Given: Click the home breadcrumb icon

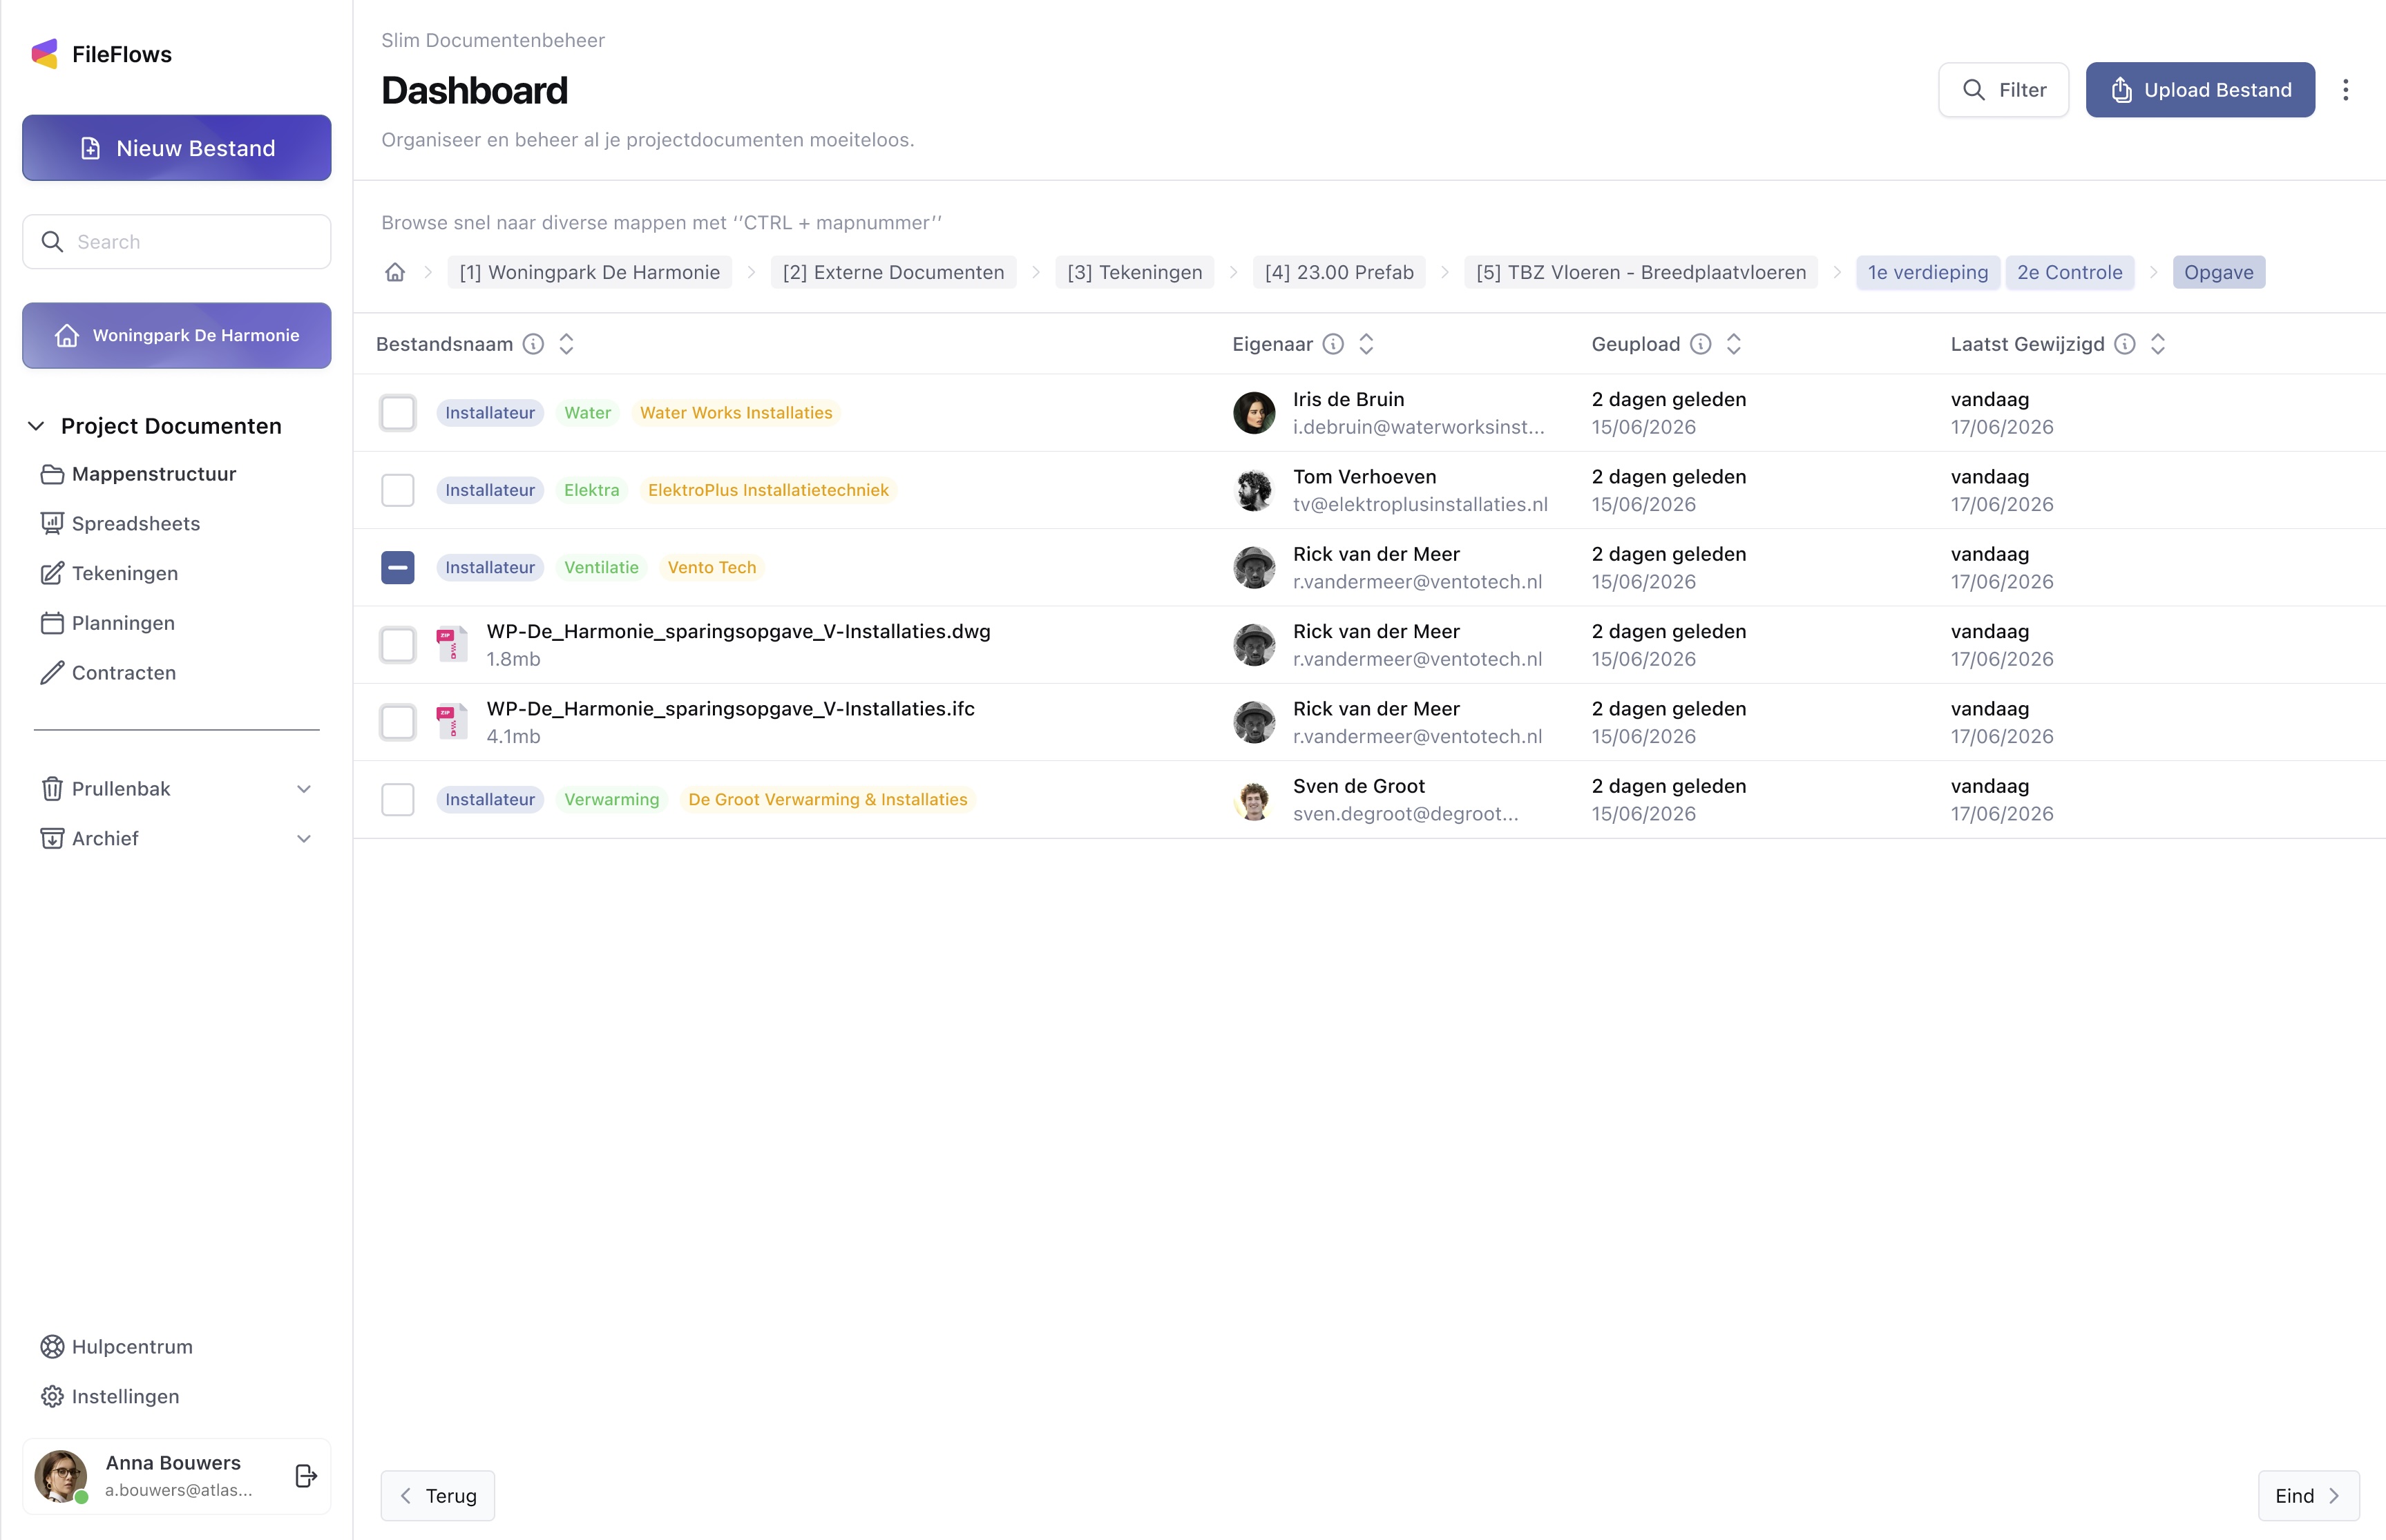Looking at the screenshot, I should tap(395, 272).
